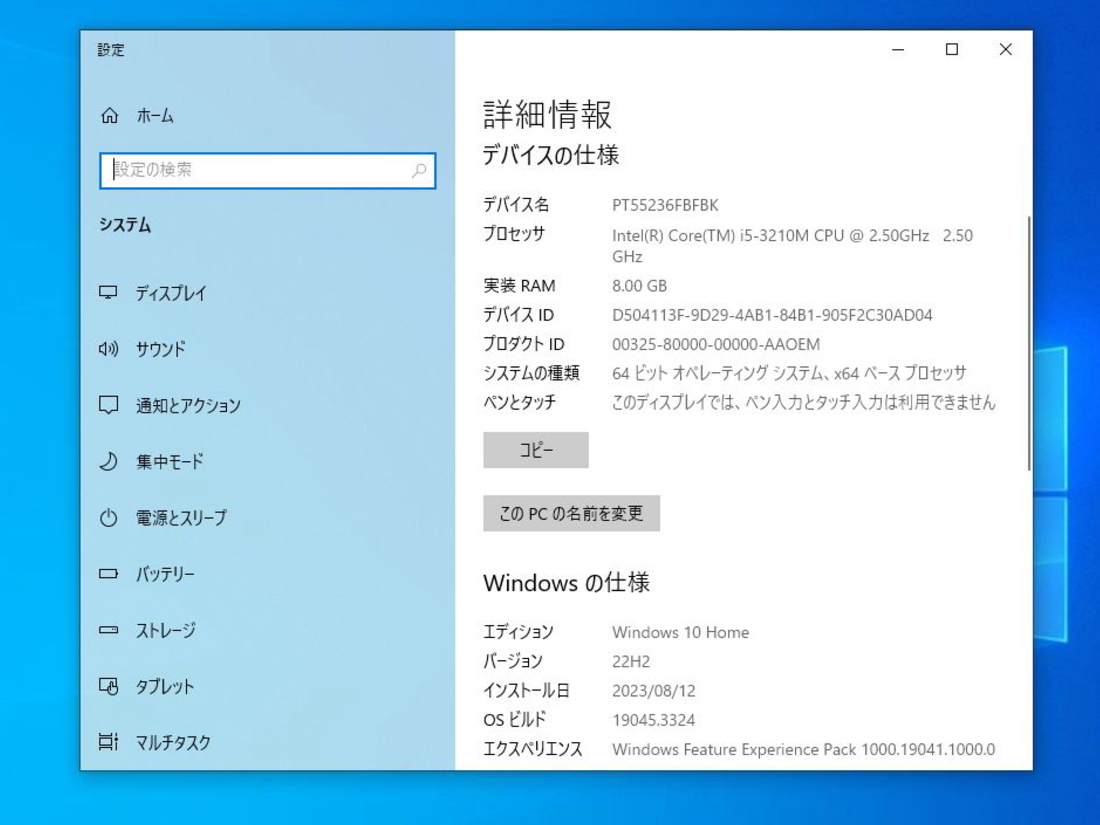Click Windows Feature Experience Pack value
This screenshot has height=825, width=1100.
point(803,750)
